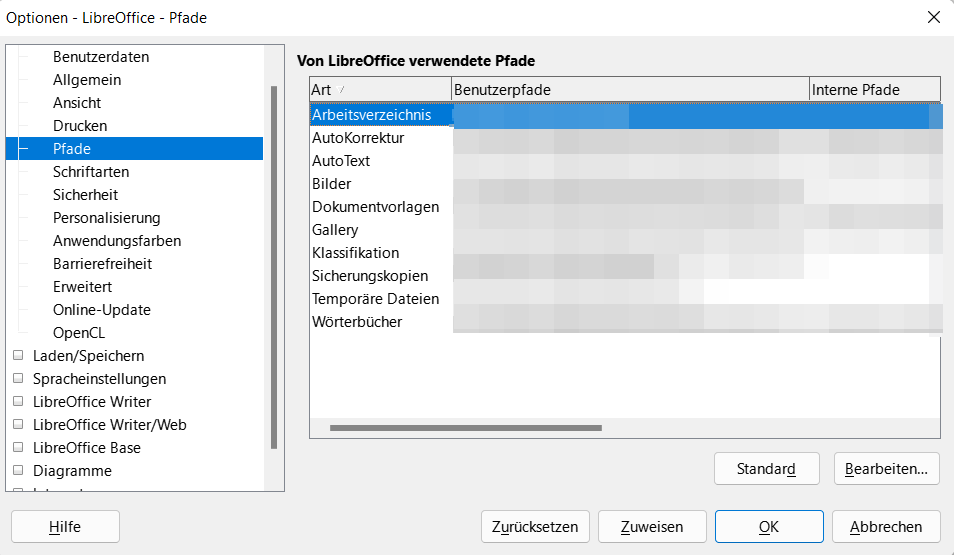The width and height of the screenshot is (954, 555).
Task: Open the Bearbeiten... path editor
Action: pyautogui.click(x=886, y=469)
